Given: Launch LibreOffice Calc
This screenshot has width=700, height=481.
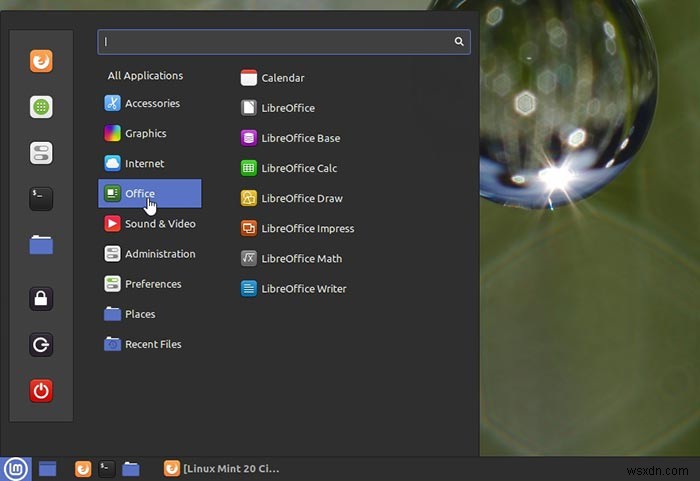Looking at the screenshot, I should (289, 168).
